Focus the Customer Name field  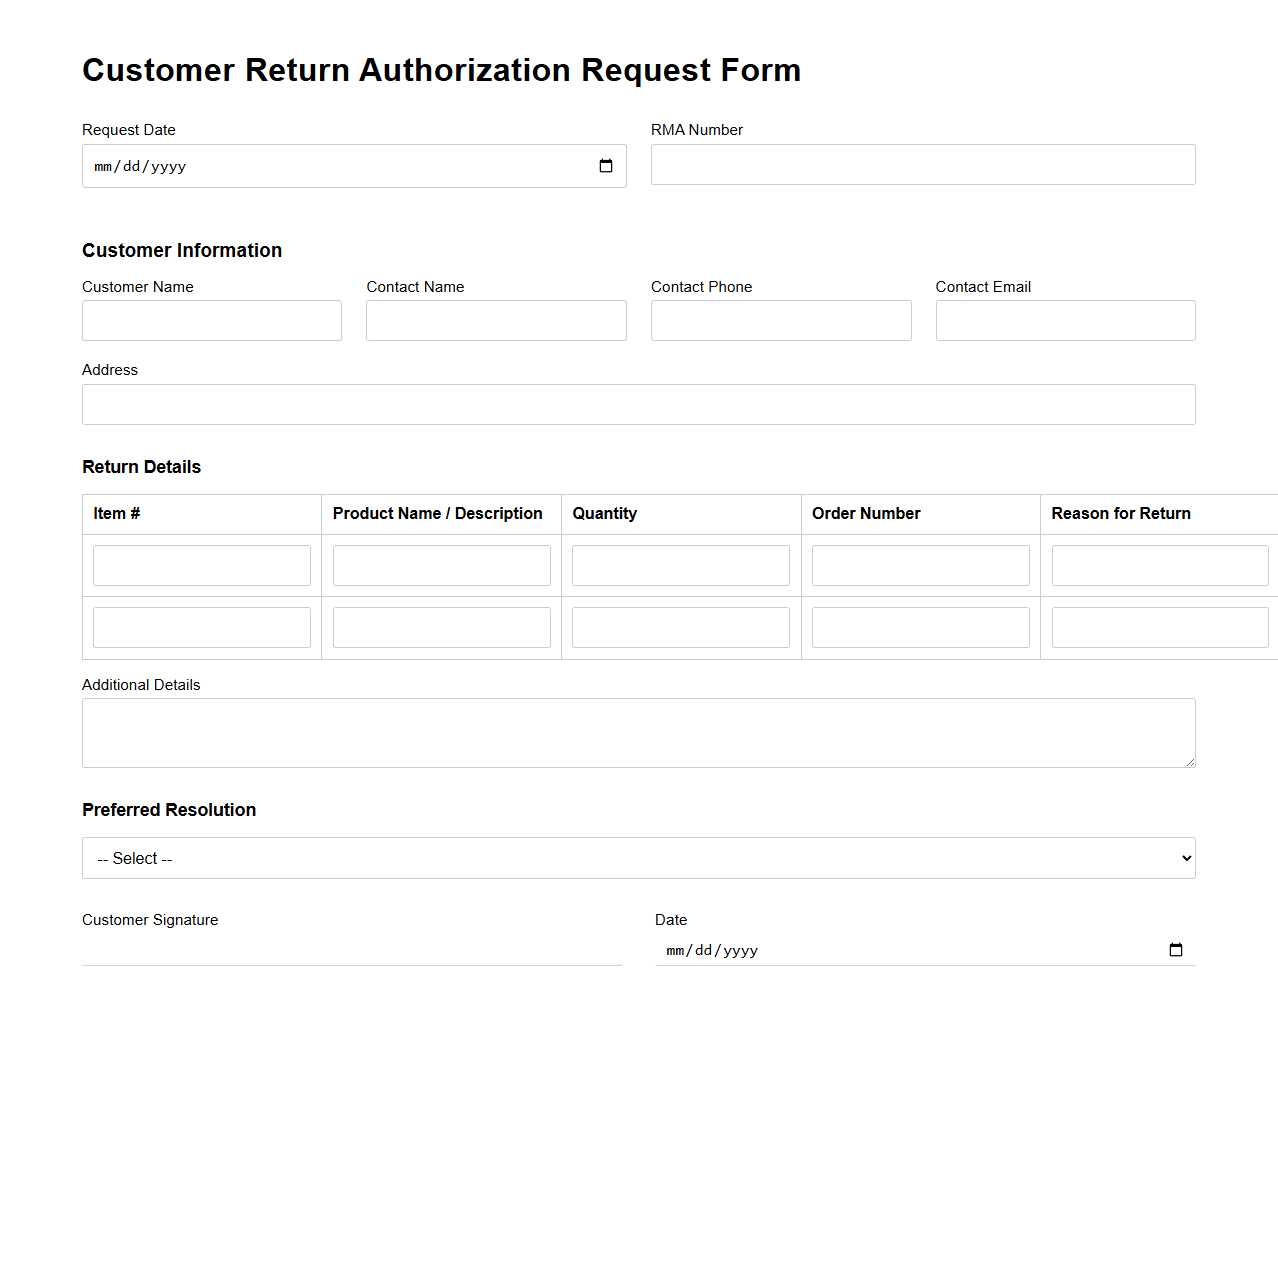(x=211, y=320)
